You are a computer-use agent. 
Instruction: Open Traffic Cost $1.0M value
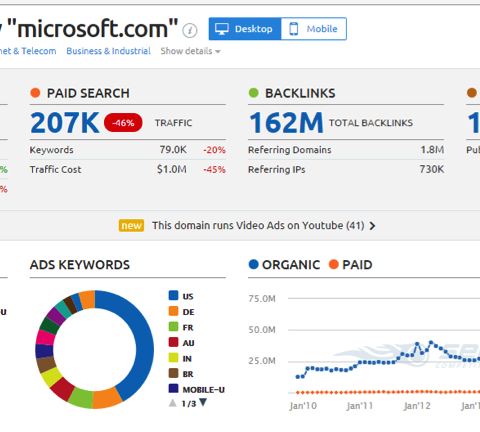click(172, 169)
